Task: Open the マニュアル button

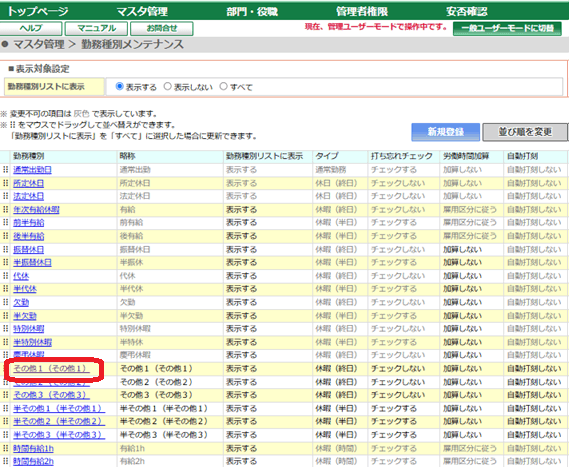Action: (x=96, y=28)
